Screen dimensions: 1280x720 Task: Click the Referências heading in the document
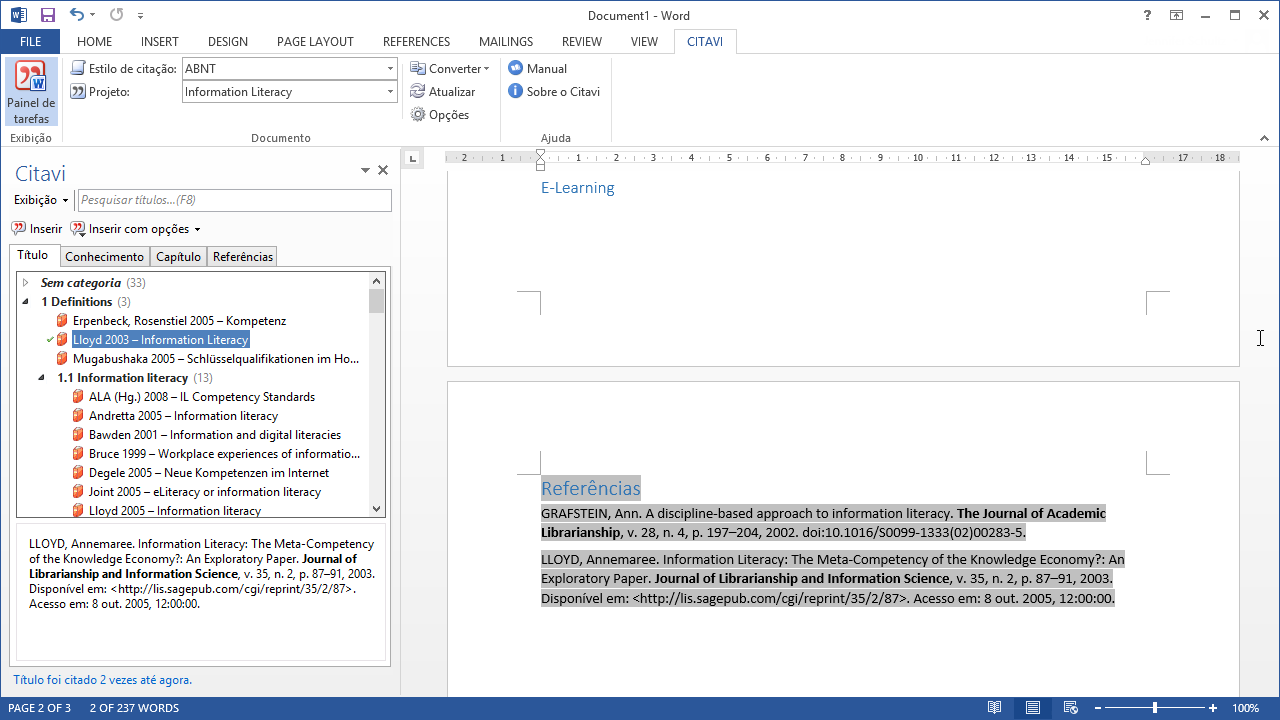tap(591, 488)
